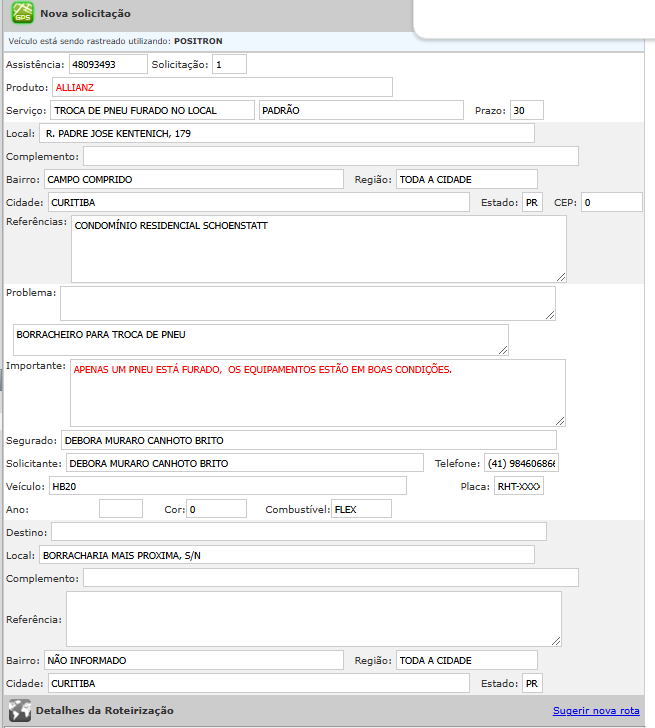Viewport: 655px width, 728px height.
Task: Select the Bairro field showing NÃO INFORMADO
Action: click(193, 660)
